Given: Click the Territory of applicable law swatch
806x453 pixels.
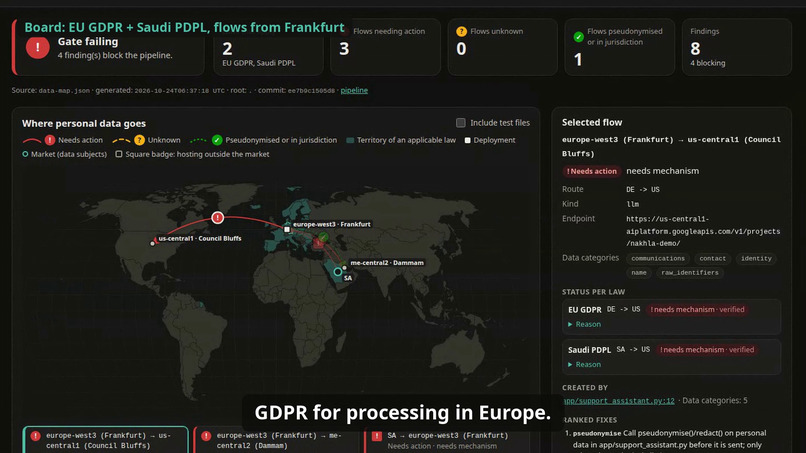Looking at the screenshot, I should point(350,140).
